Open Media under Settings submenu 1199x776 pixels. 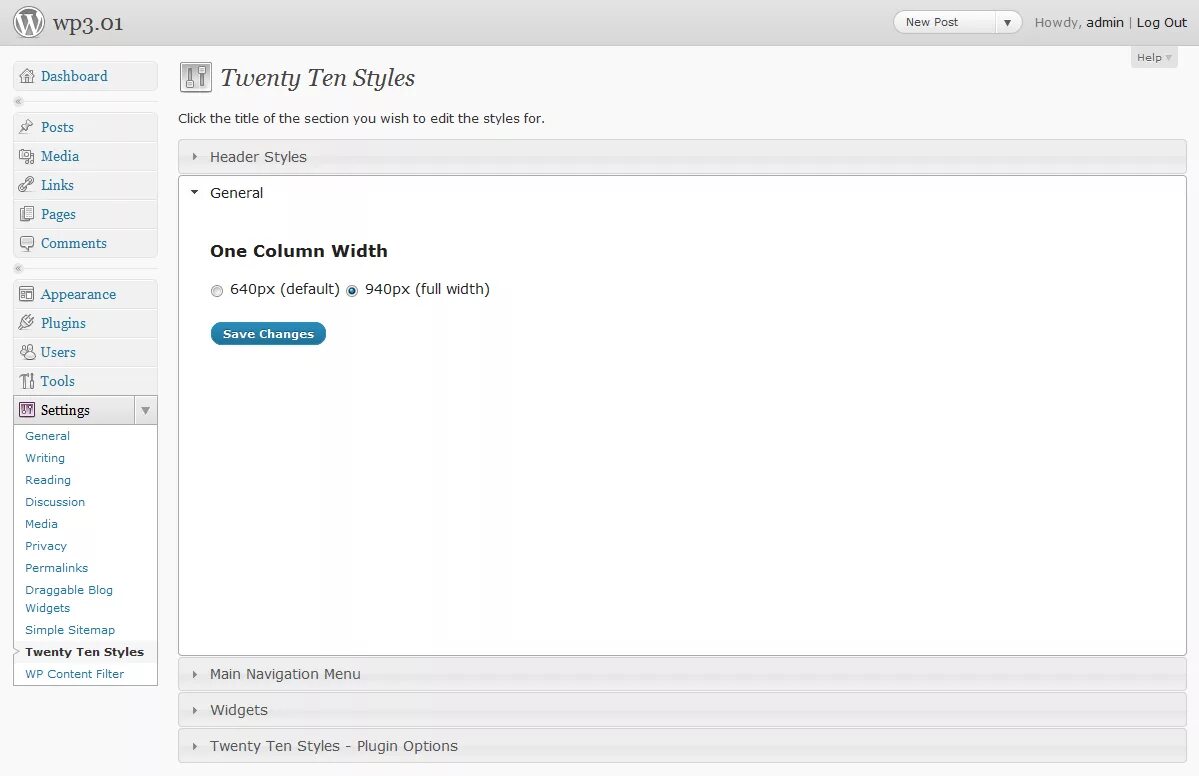pyautogui.click(x=41, y=524)
